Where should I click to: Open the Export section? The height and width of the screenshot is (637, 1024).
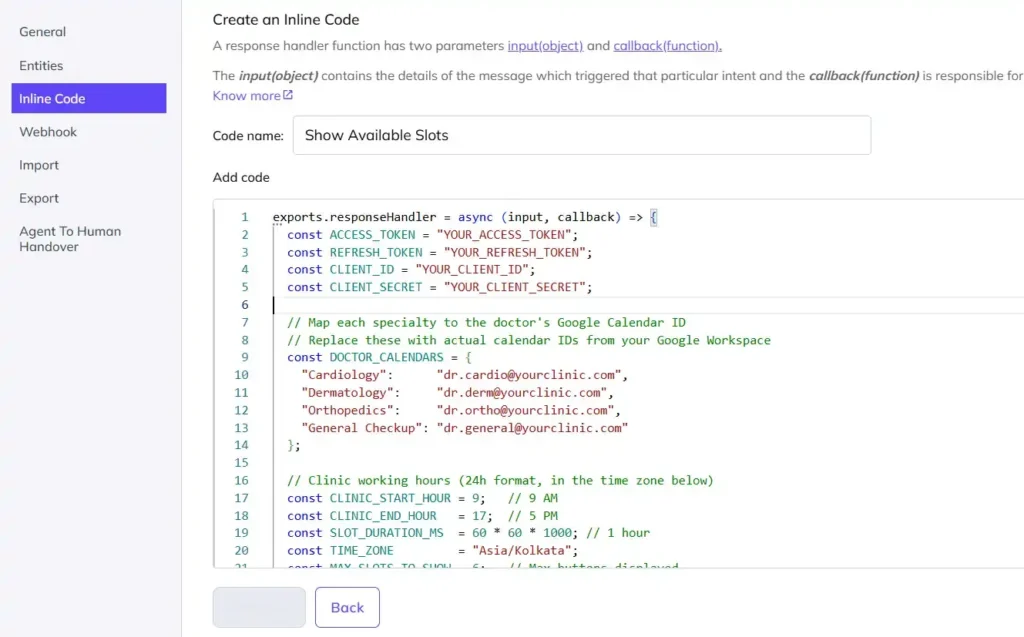[x=38, y=198]
